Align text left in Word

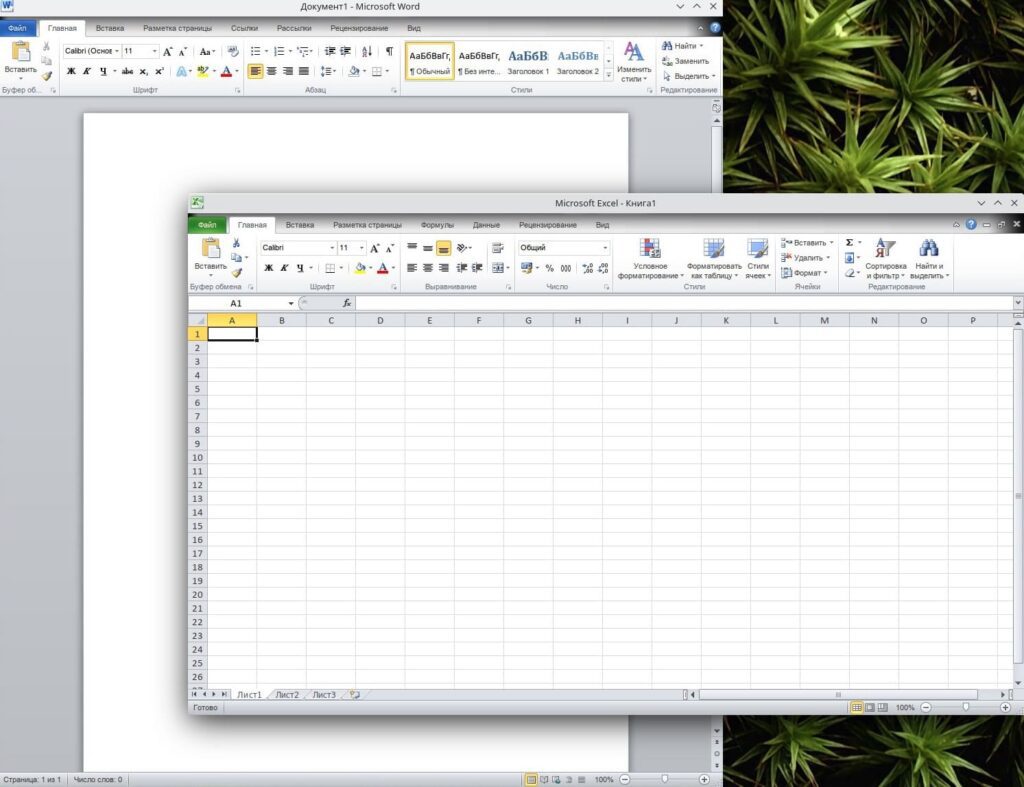coord(255,71)
